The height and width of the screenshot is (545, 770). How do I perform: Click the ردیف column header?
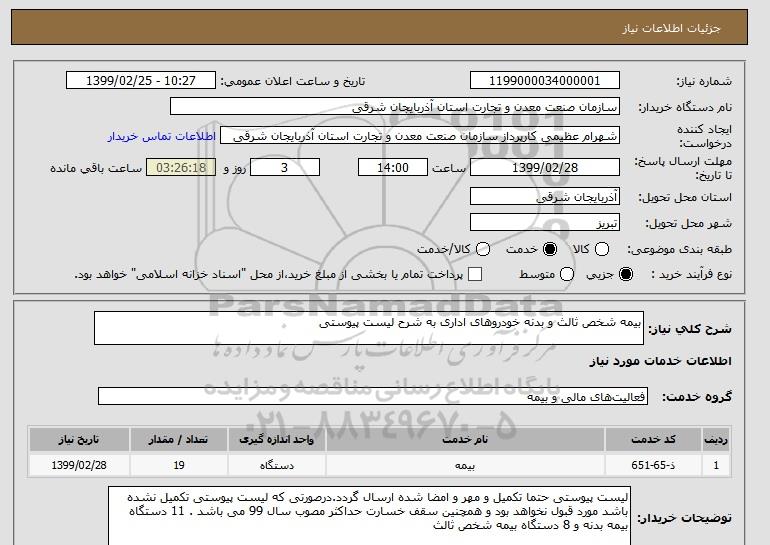click(x=716, y=439)
